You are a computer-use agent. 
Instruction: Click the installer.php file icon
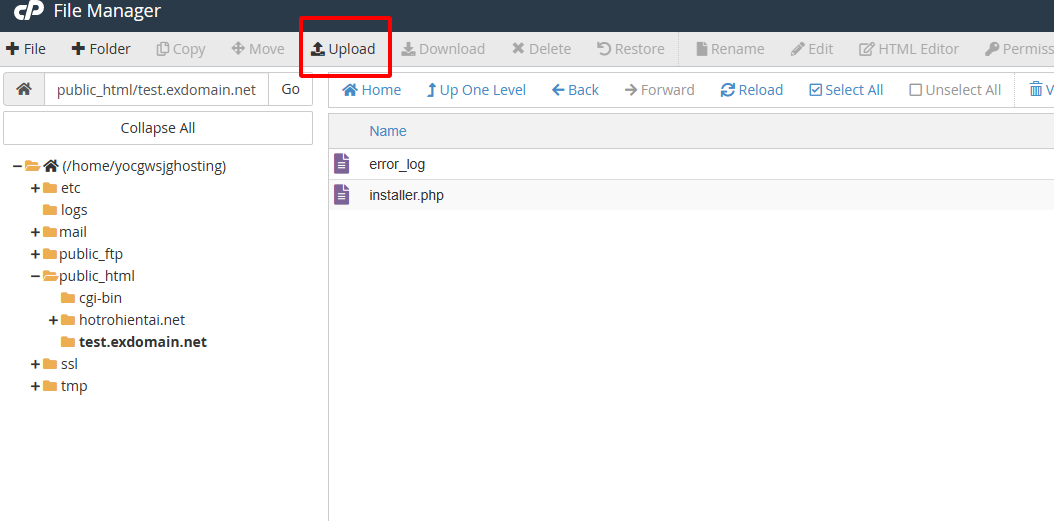342,195
